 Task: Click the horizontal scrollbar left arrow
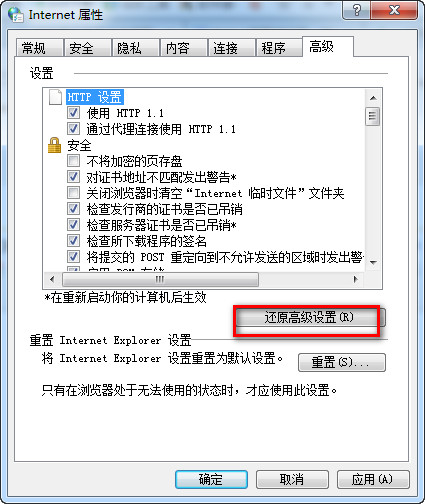[52, 279]
